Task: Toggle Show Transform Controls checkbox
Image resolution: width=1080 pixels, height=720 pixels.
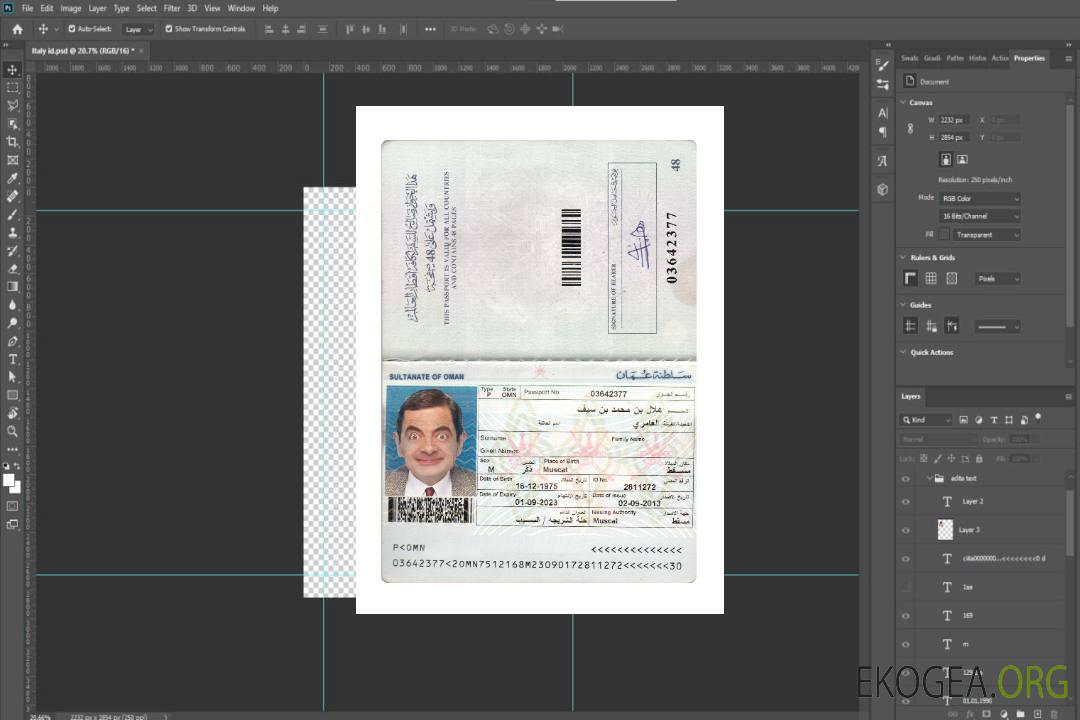Action: (169, 29)
